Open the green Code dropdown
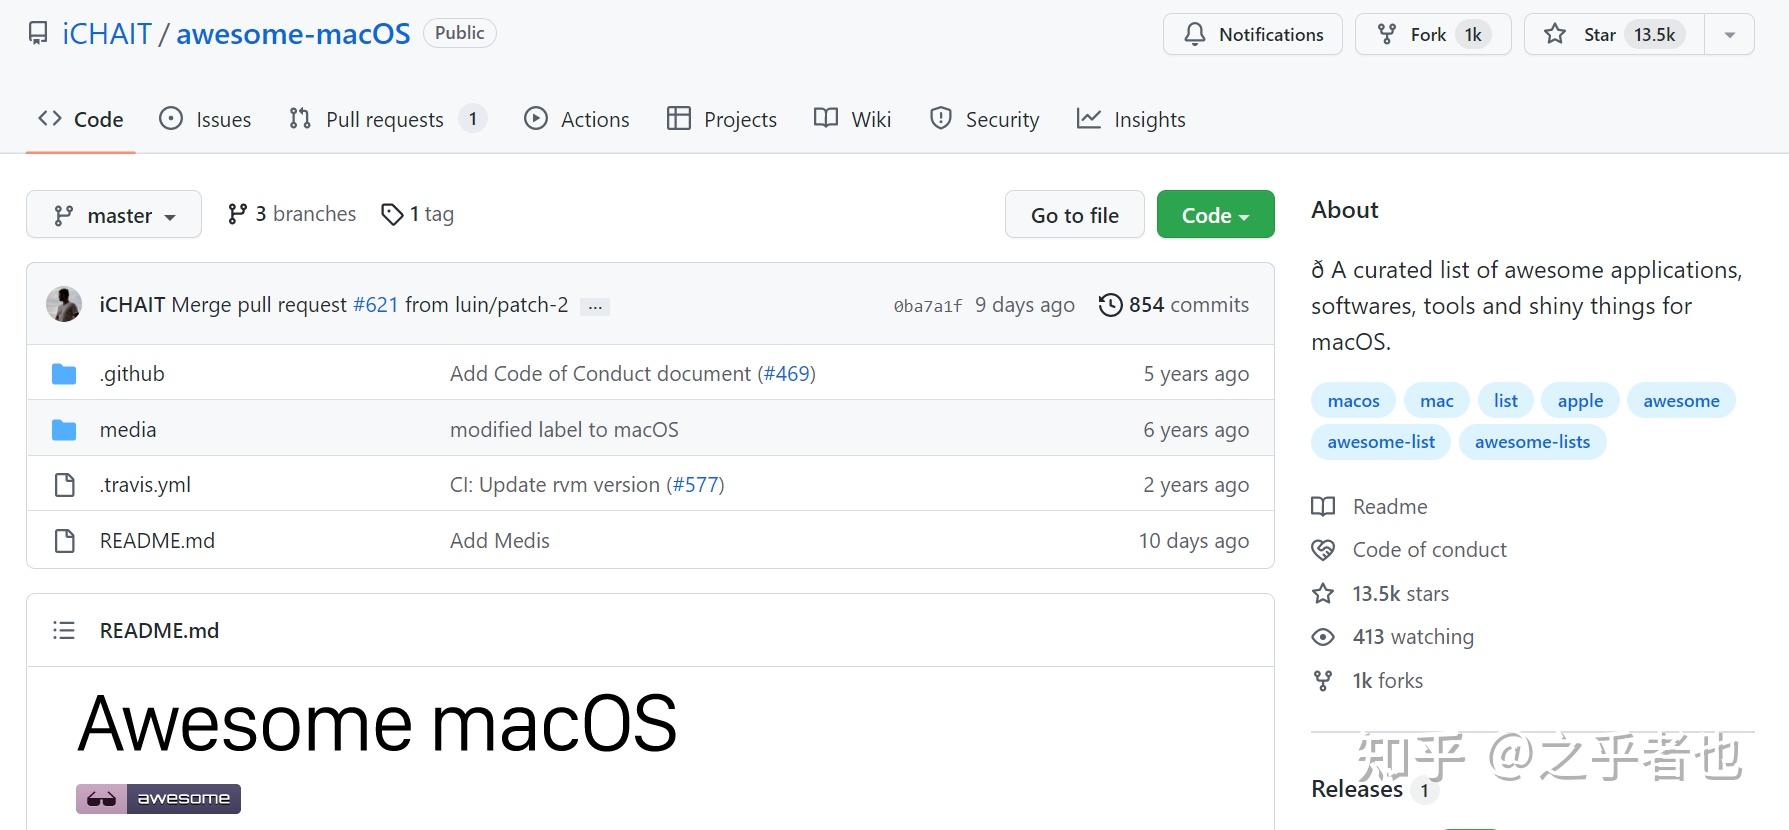Image resolution: width=1789 pixels, height=830 pixels. coord(1215,215)
